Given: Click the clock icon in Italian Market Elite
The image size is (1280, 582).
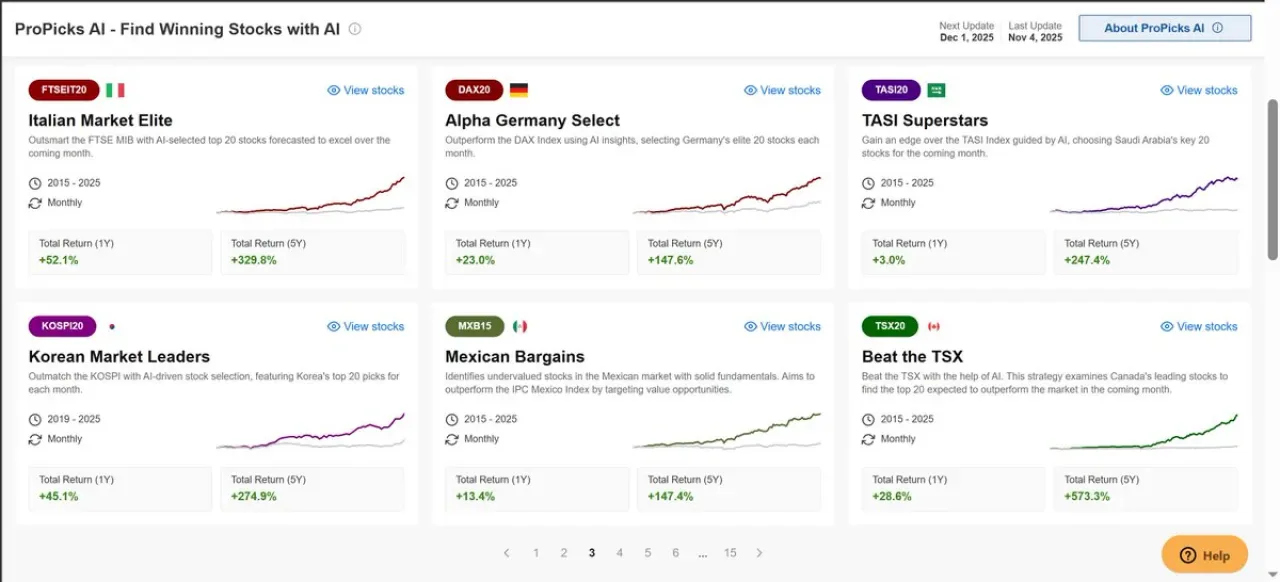Looking at the screenshot, I should coord(35,183).
